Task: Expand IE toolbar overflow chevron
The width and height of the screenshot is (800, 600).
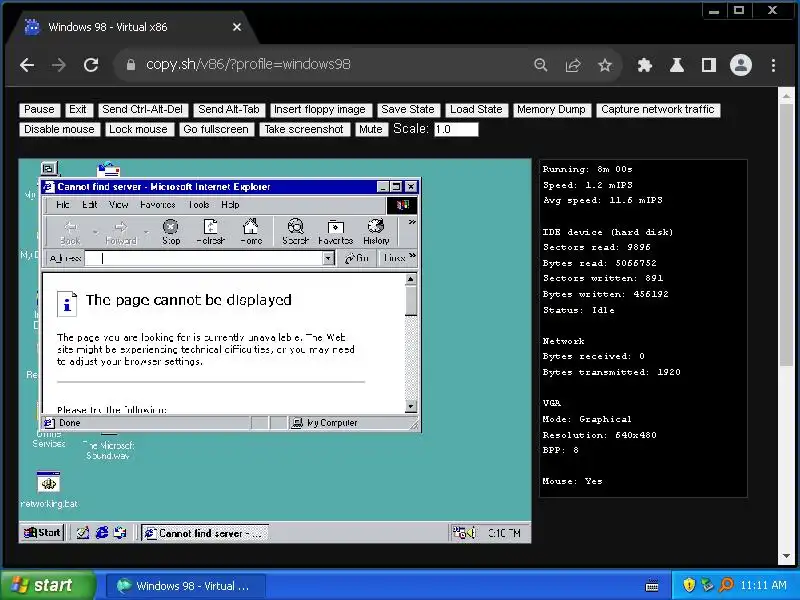Action: point(412,222)
